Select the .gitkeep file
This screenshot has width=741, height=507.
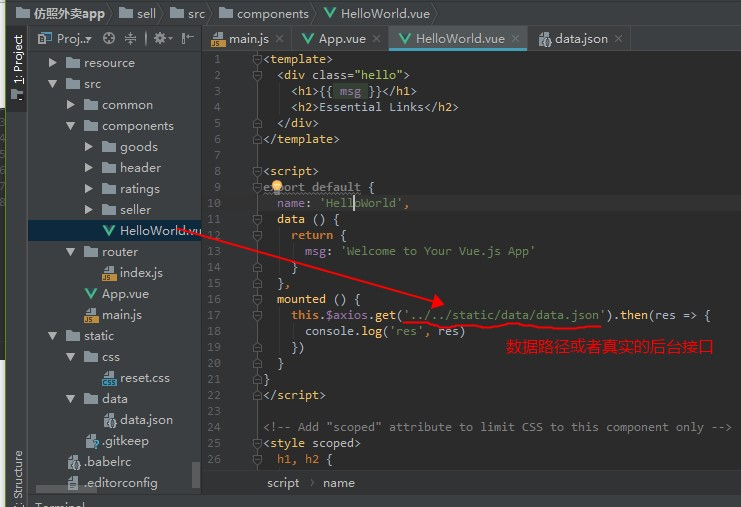pyautogui.click(x=117, y=441)
